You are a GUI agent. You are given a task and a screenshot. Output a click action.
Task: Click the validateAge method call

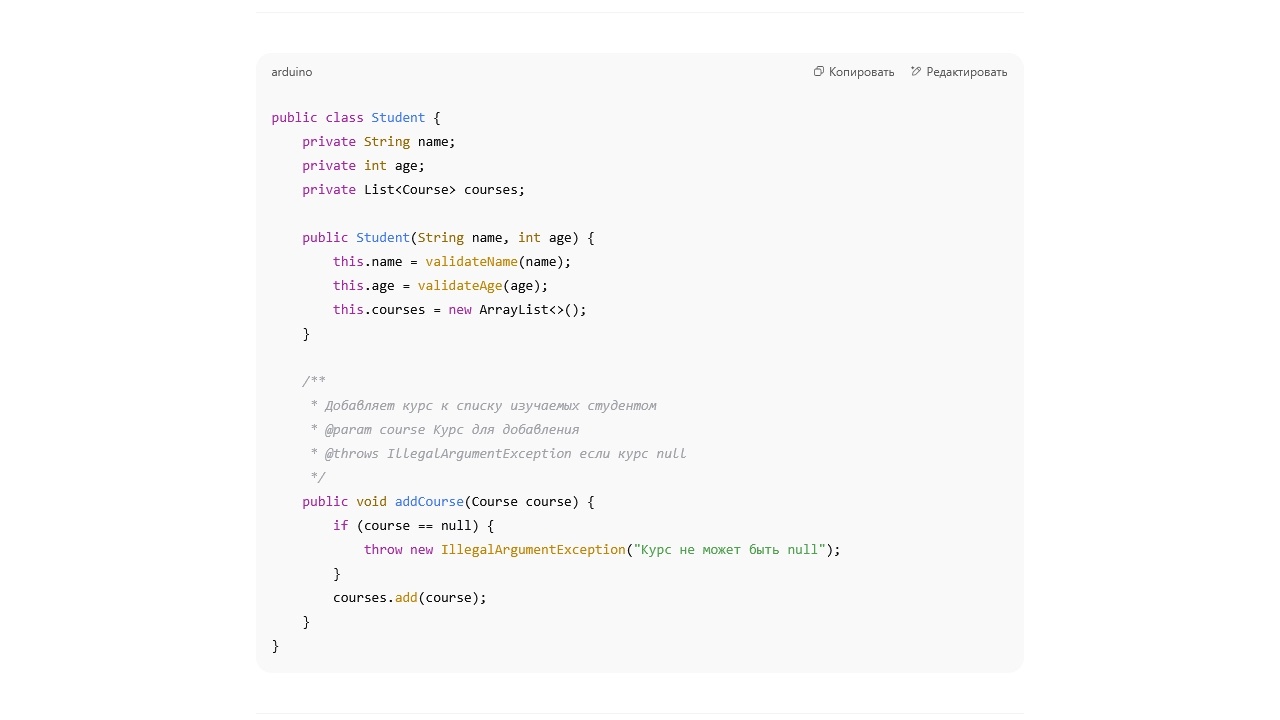459,285
